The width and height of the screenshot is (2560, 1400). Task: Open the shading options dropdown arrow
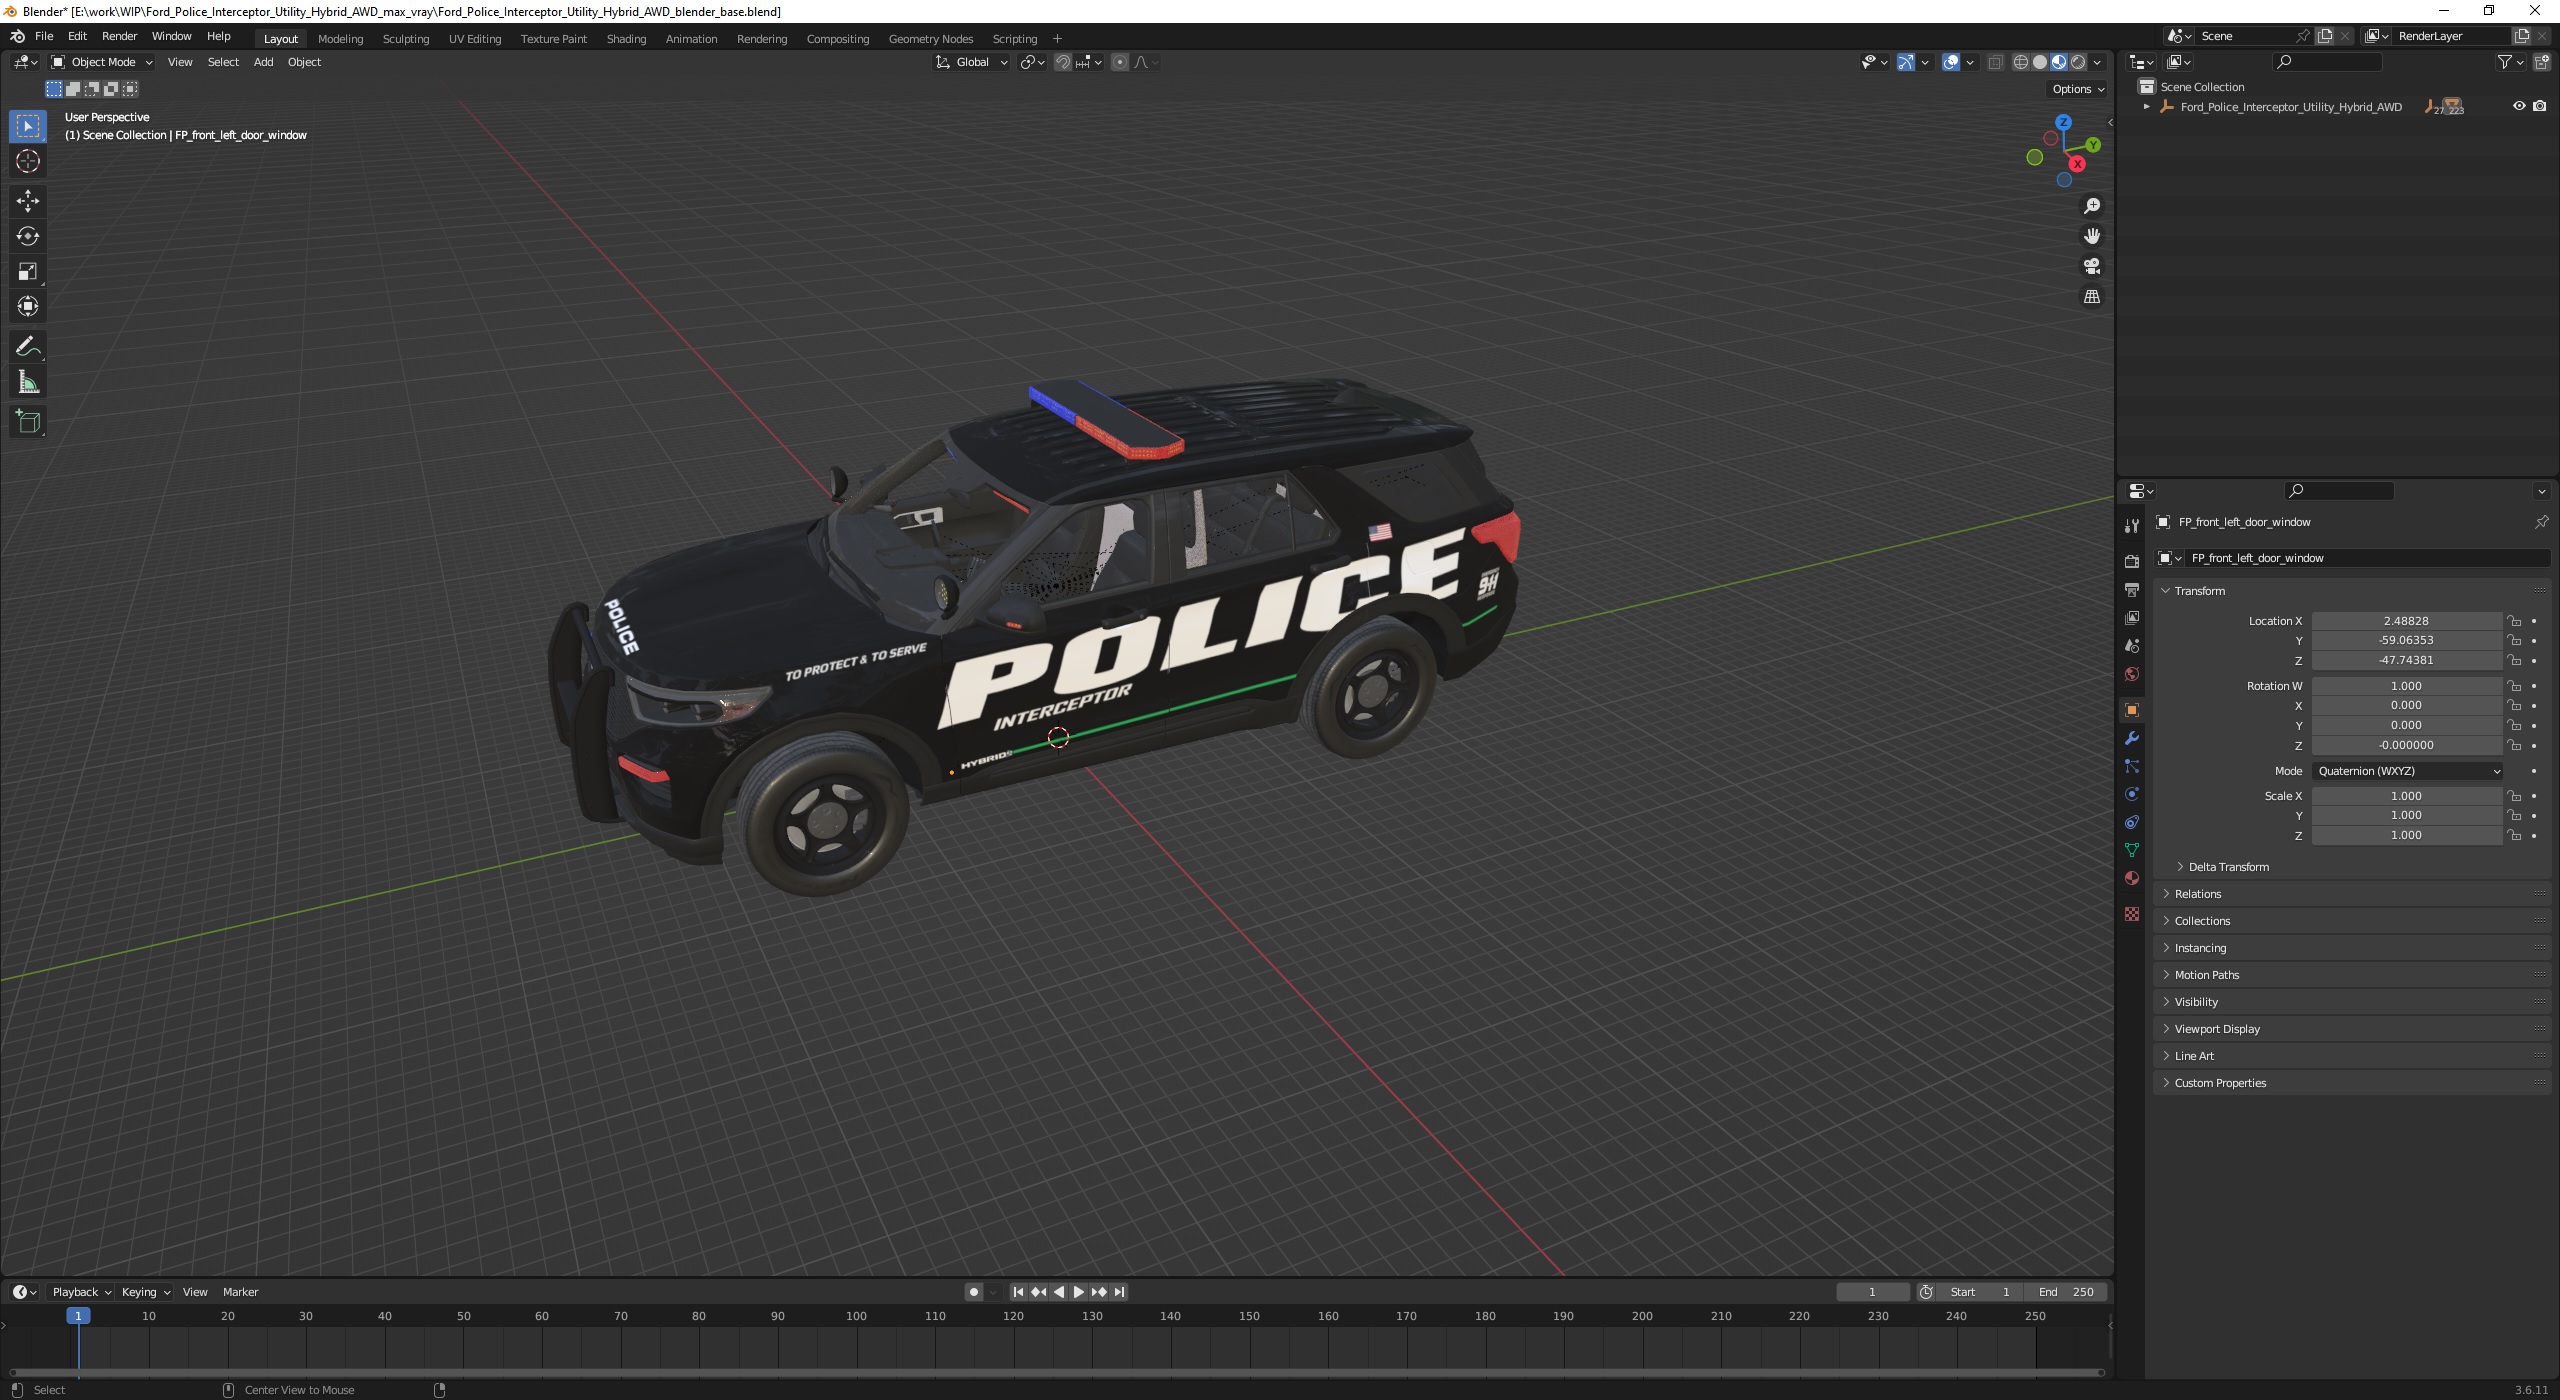click(2097, 62)
